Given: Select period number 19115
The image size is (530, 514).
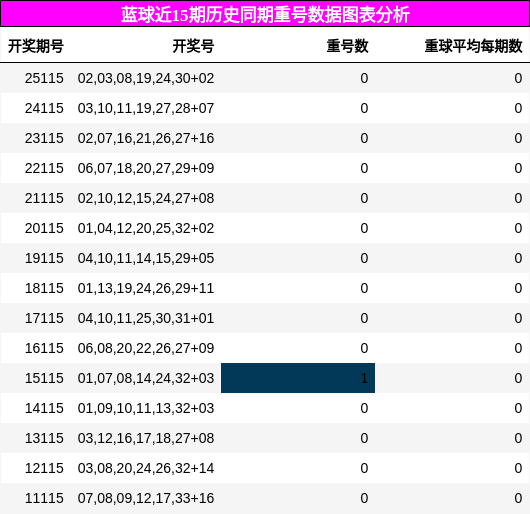Looking at the screenshot, I should (x=44, y=258).
